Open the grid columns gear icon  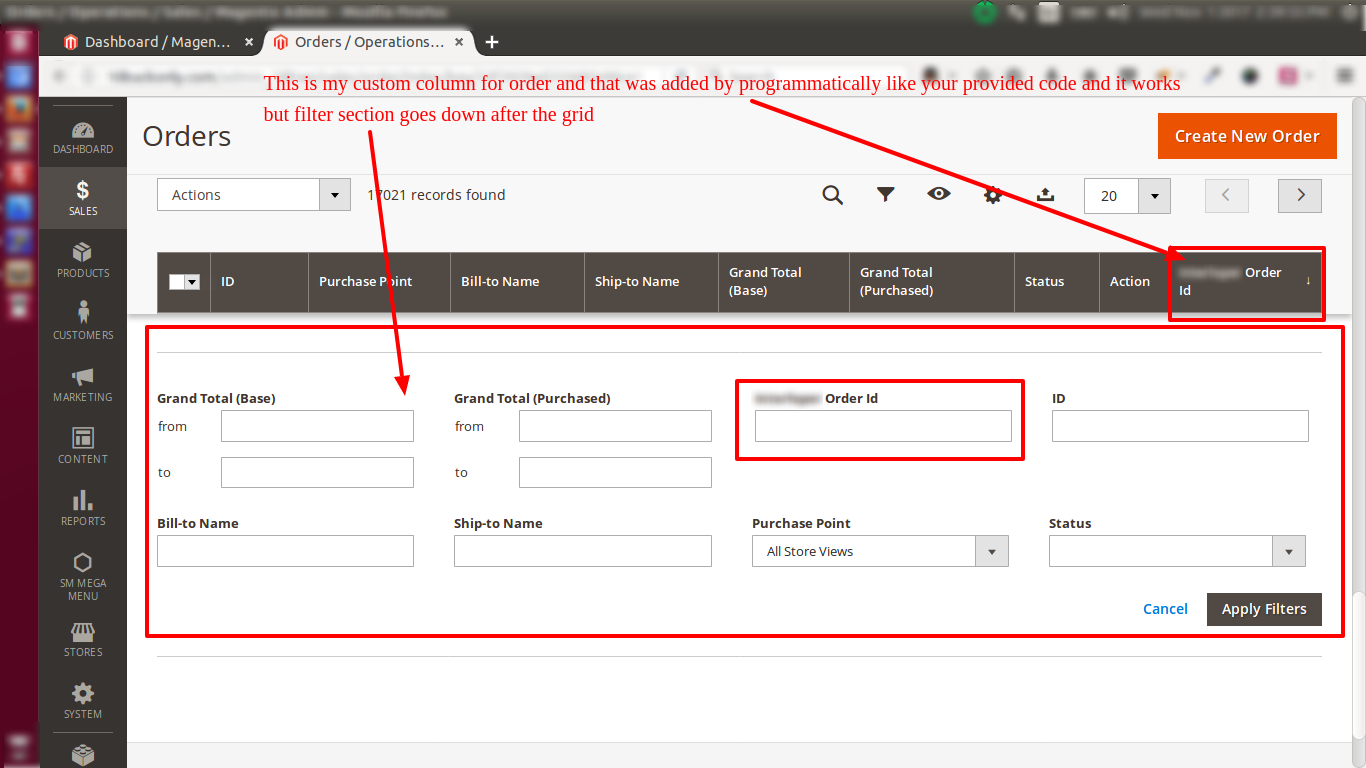[993, 195]
